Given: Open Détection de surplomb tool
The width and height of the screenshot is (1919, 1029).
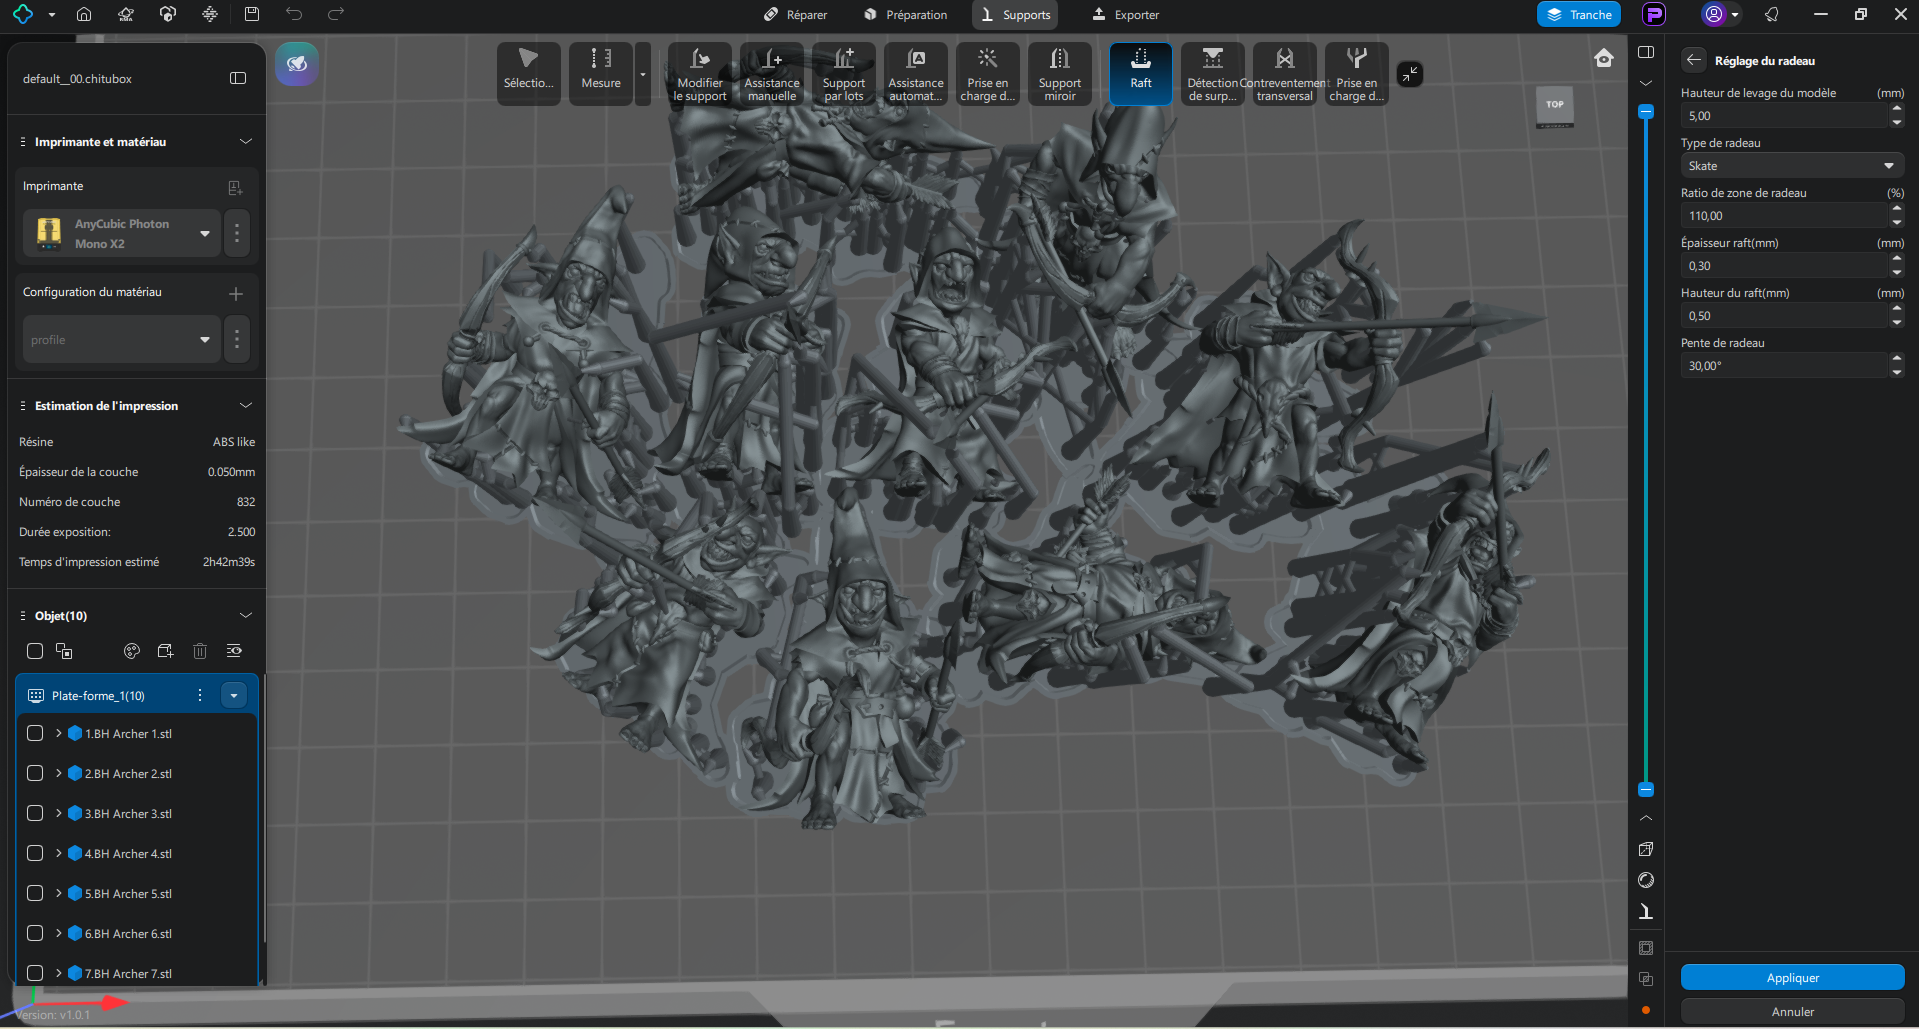Looking at the screenshot, I should click(1212, 72).
